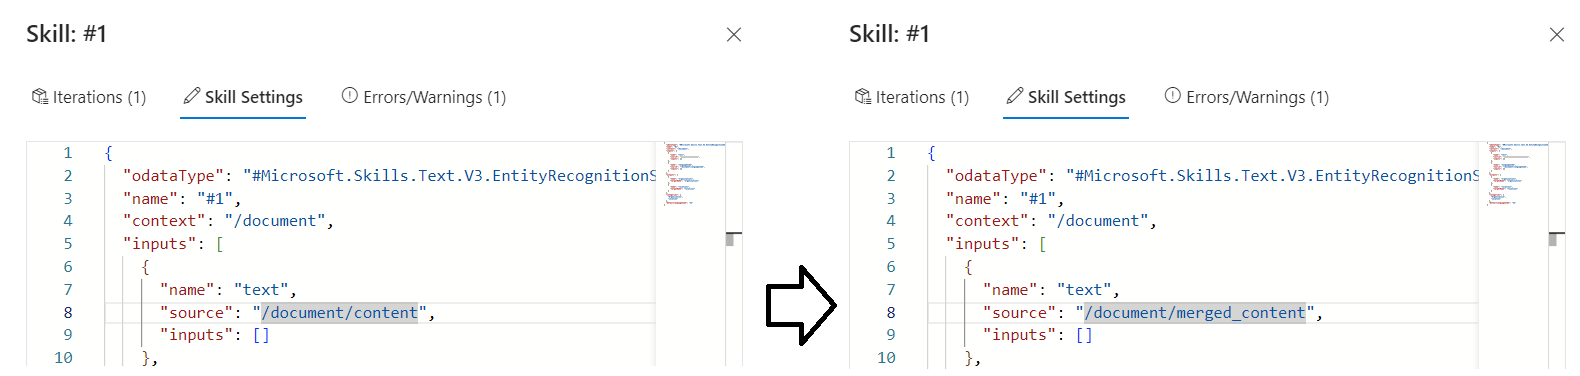Viewport: 1580px width, 376px height.
Task: Switch to Errors/Warnings (1) in left panel
Action: [x=424, y=97]
